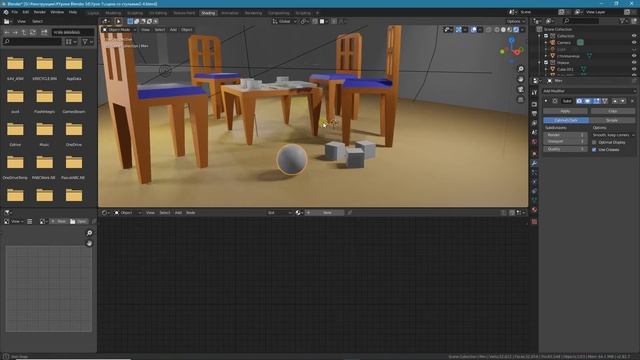This screenshot has width=640, height=360.
Task: Switch to the Layout workspace tab
Action: (x=93, y=13)
